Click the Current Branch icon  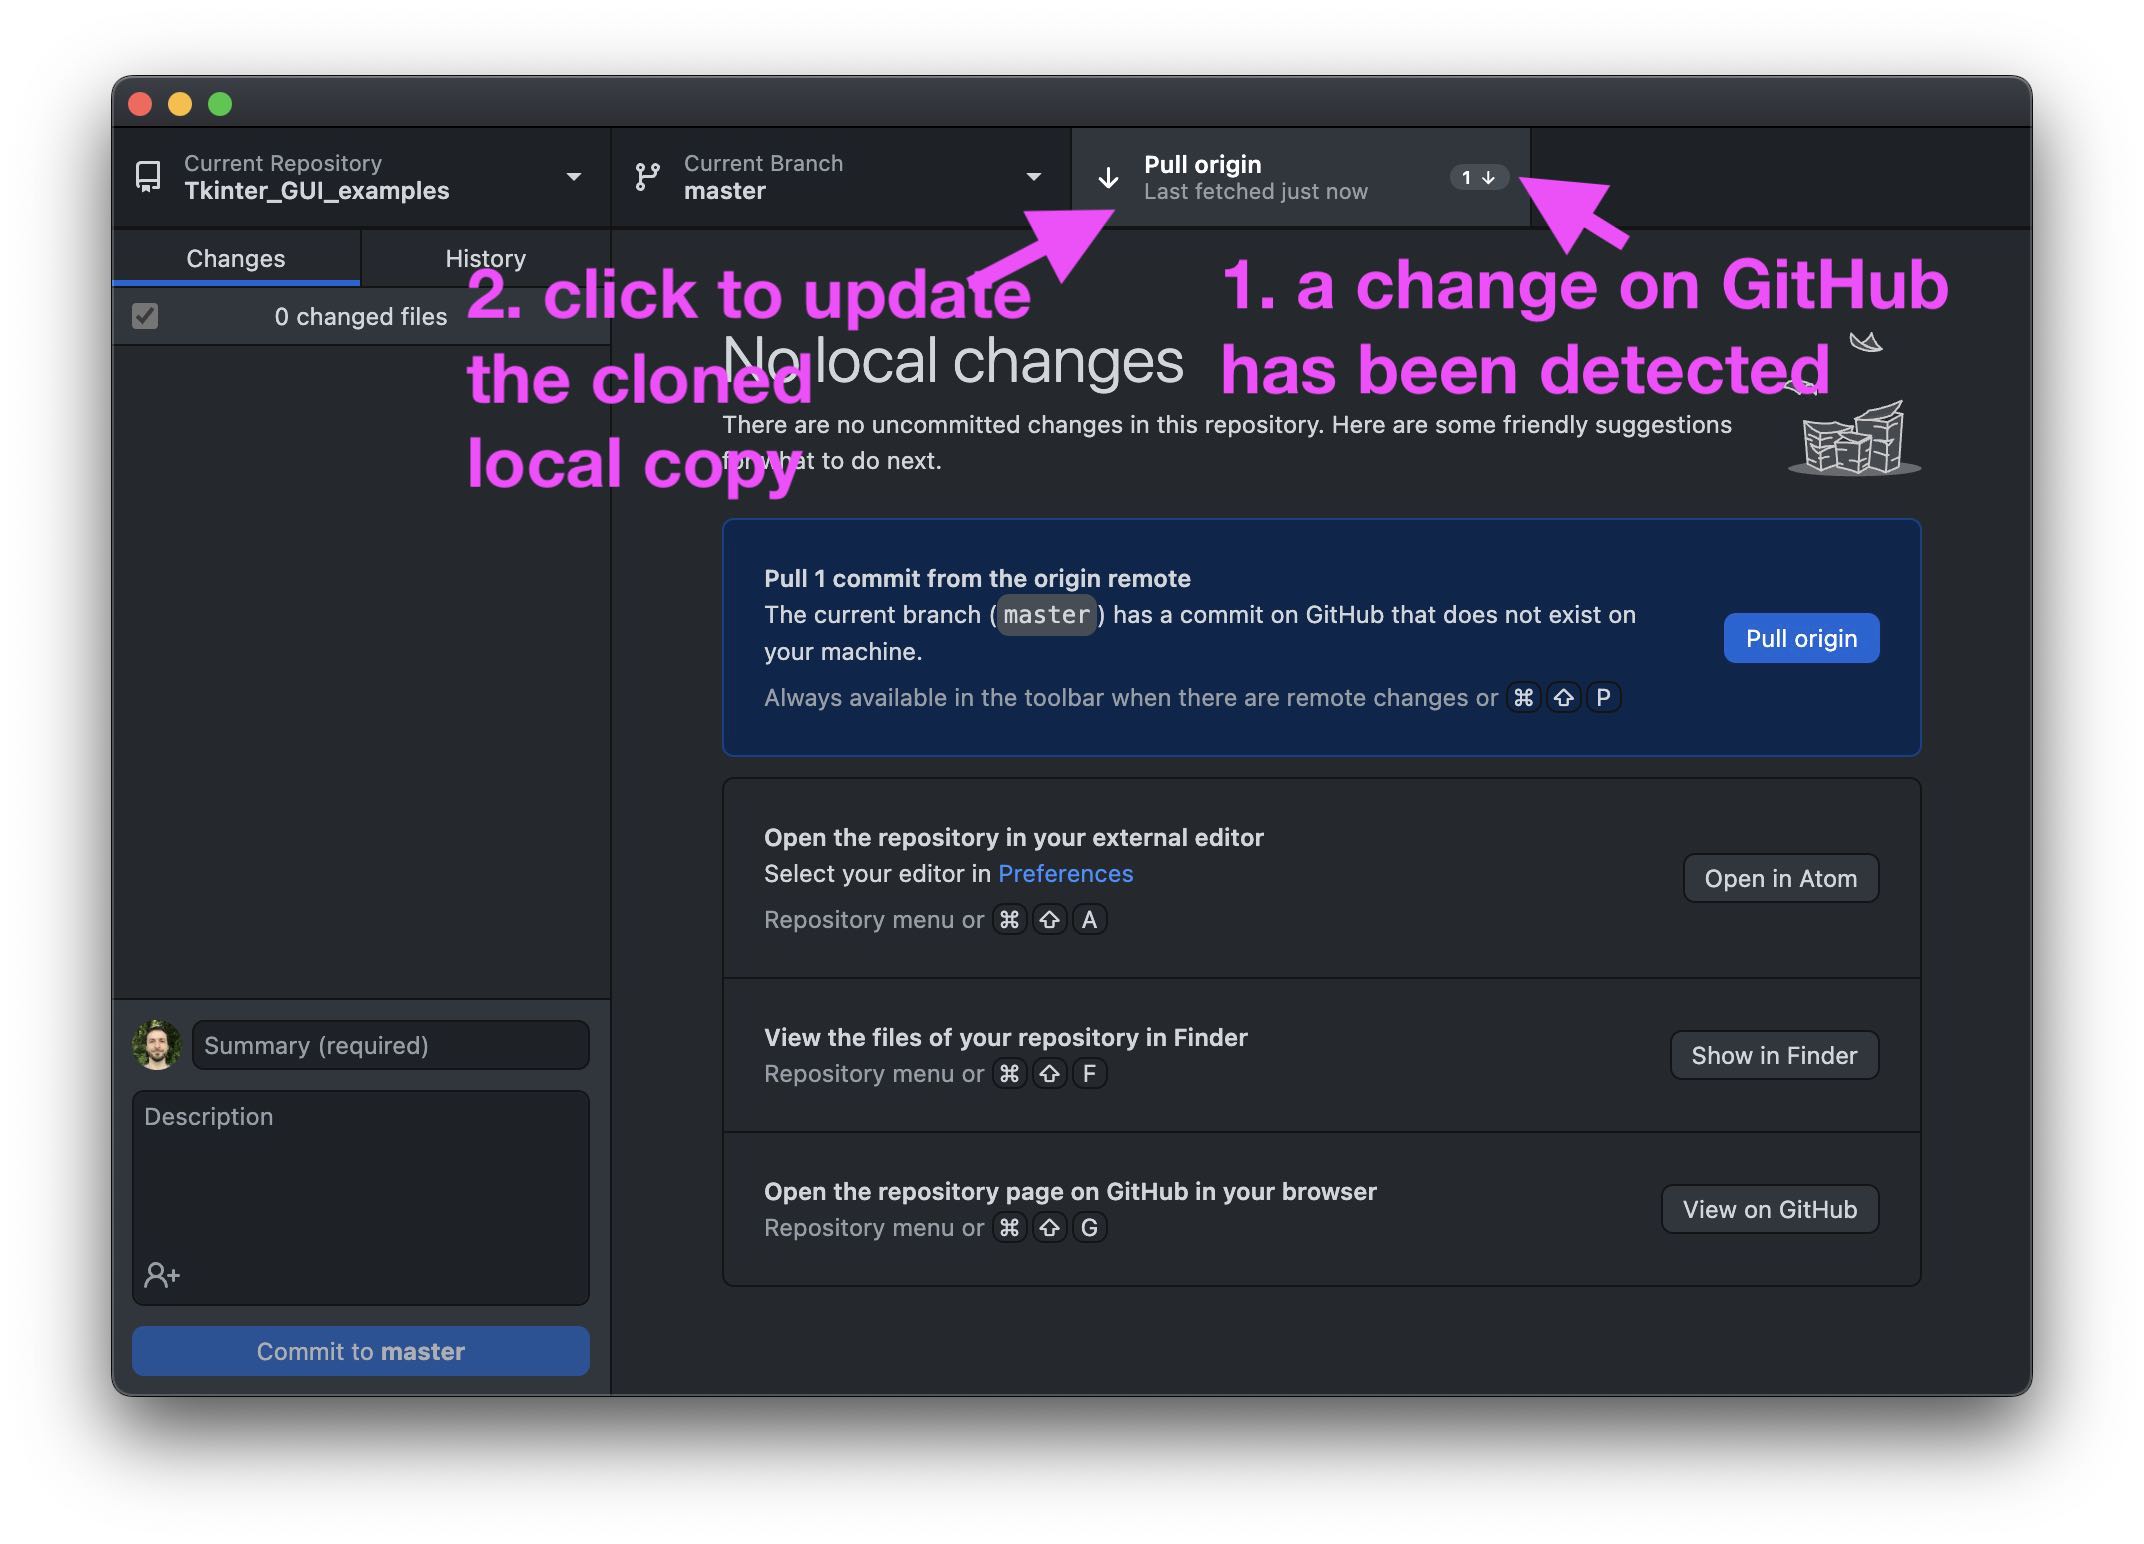[651, 176]
